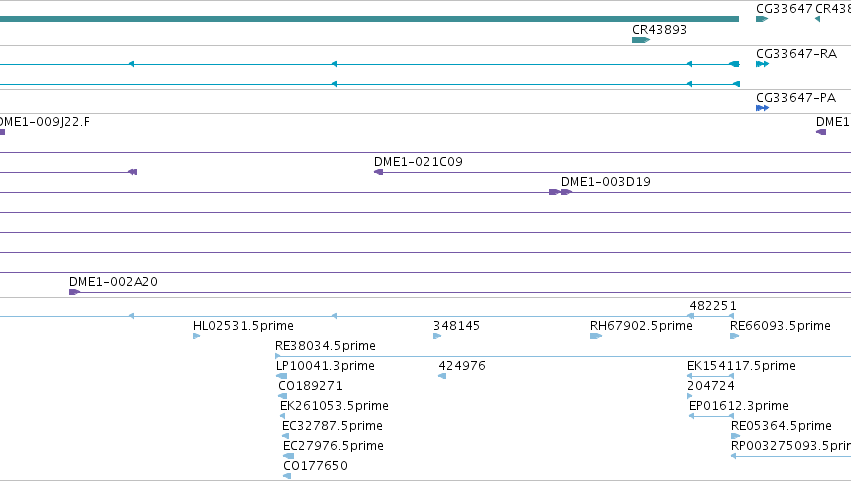The width and height of the screenshot is (851, 481).
Task: Click the DME1-009J22.F label
Action: (45, 122)
